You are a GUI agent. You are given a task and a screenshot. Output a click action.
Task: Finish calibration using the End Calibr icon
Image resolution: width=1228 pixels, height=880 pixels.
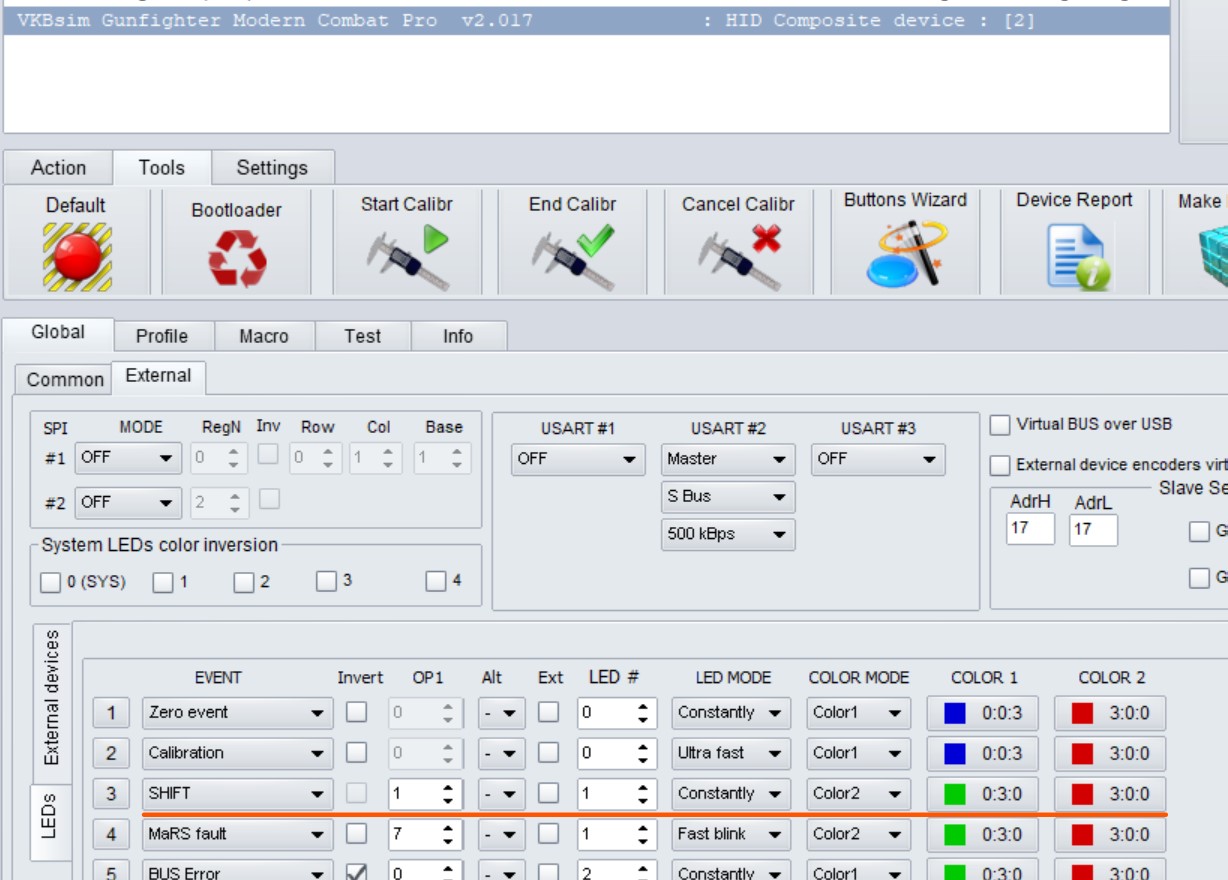click(x=573, y=258)
